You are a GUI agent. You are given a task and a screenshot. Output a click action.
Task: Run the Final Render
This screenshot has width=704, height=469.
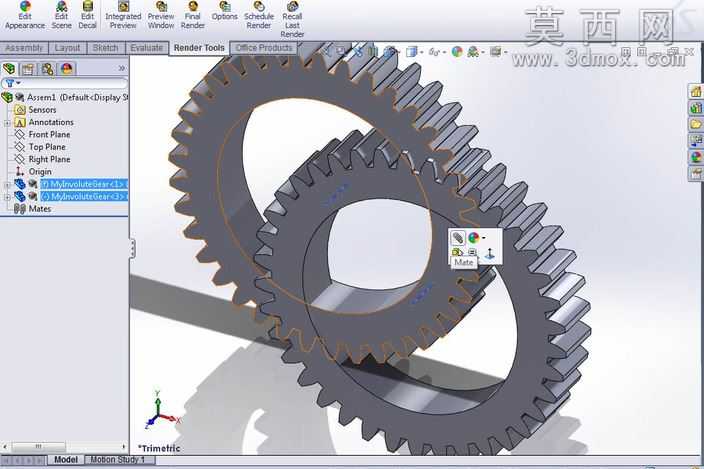193,16
